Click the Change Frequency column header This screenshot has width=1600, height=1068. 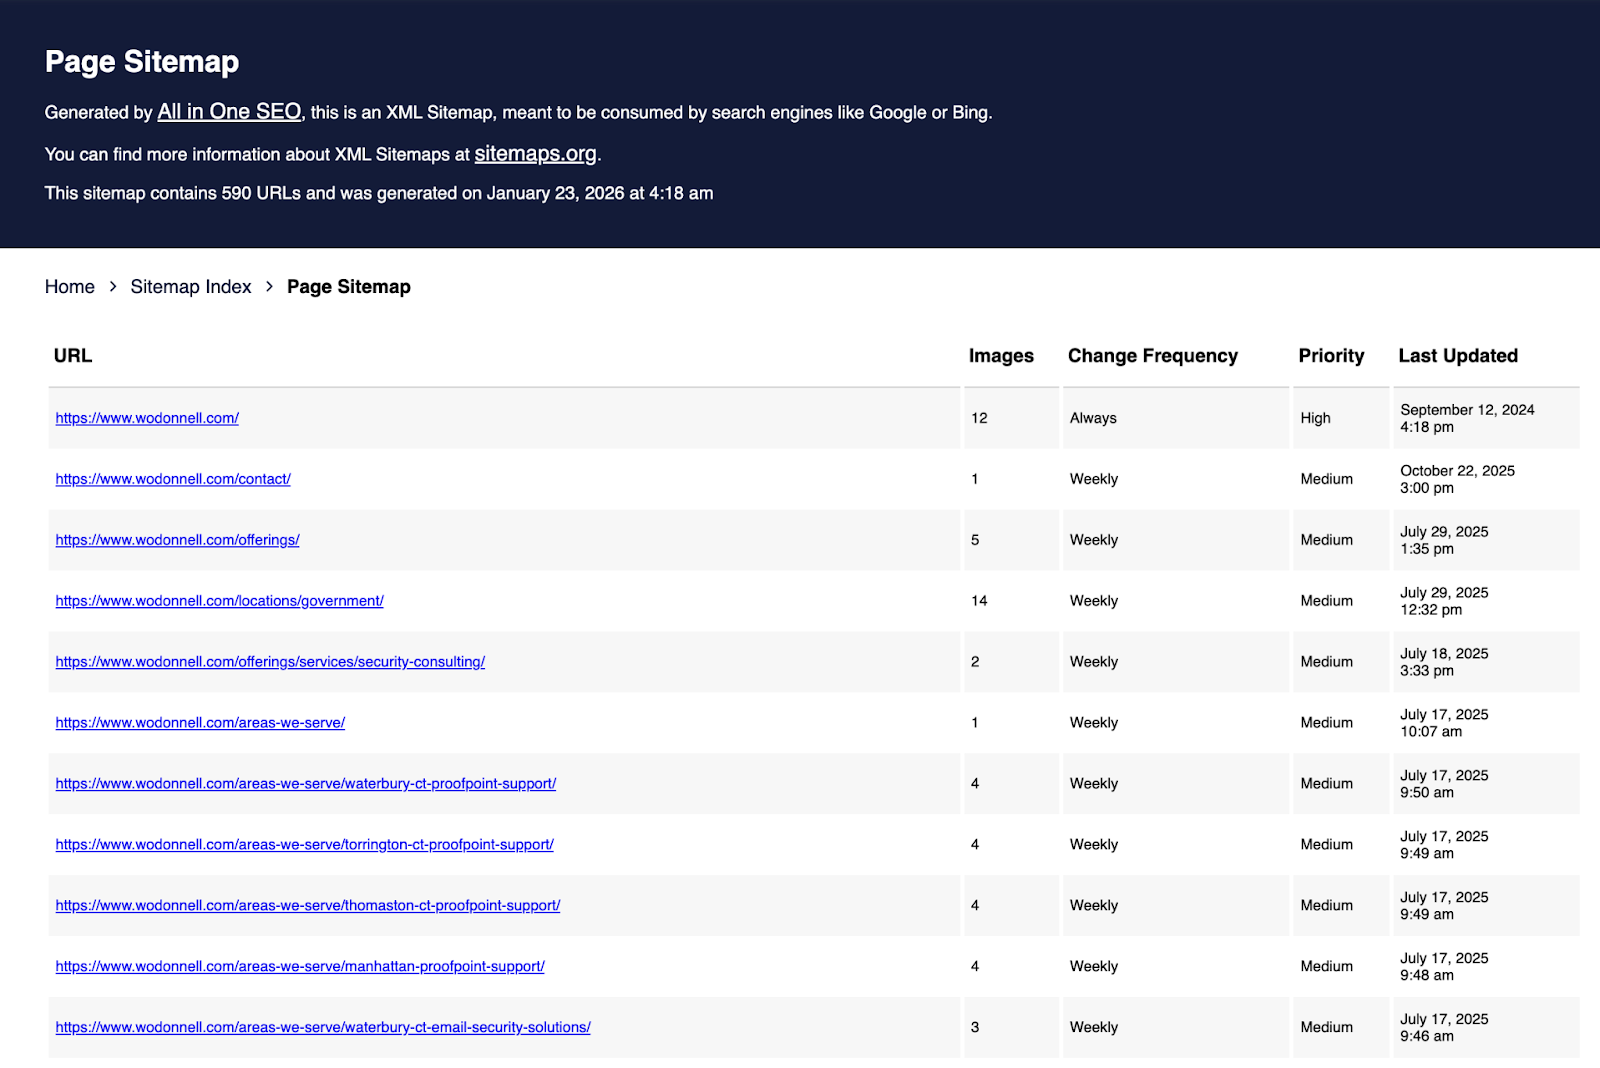(1152, 356)
